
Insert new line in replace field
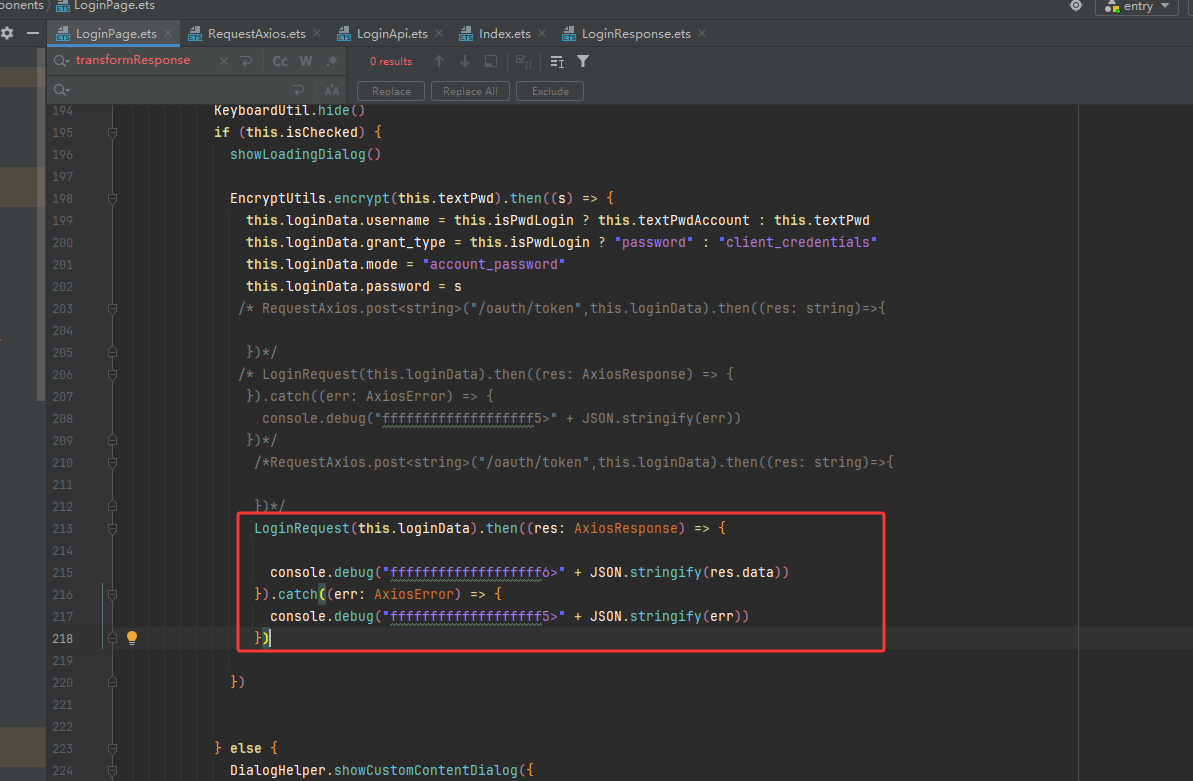tap(298, 91)
